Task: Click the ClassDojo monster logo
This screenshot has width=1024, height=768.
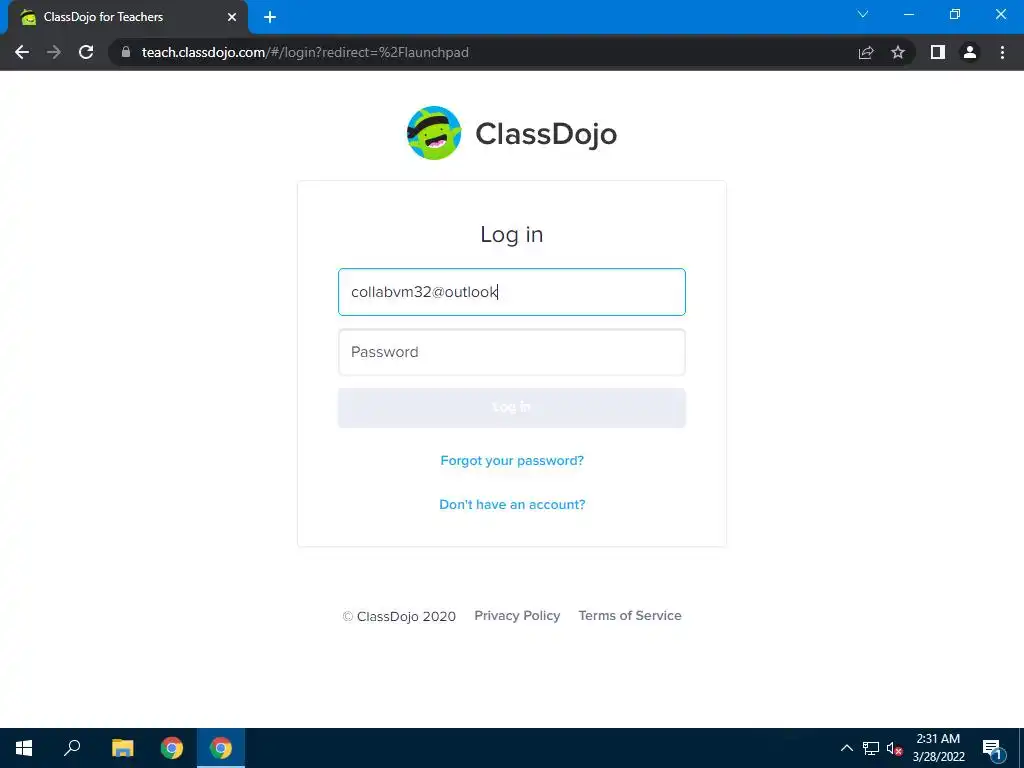Action: 434,133
